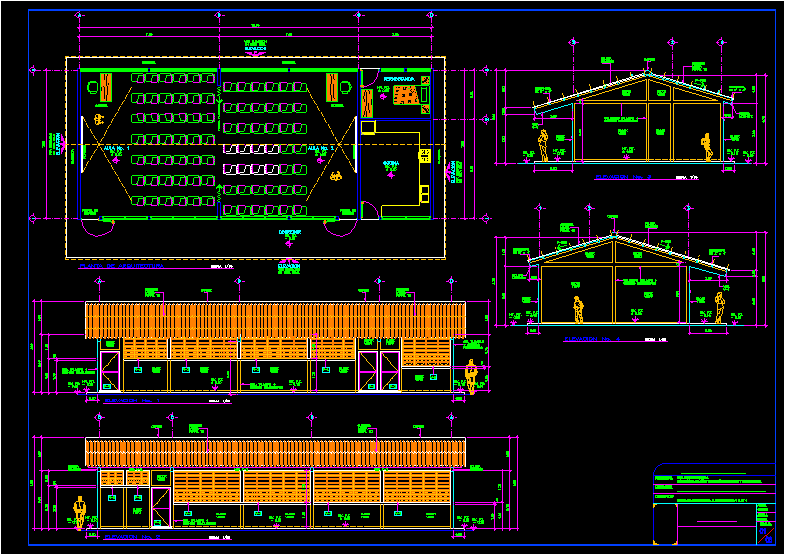Select human figure at left of Elevacion No. 3

(x=79, y=511)
